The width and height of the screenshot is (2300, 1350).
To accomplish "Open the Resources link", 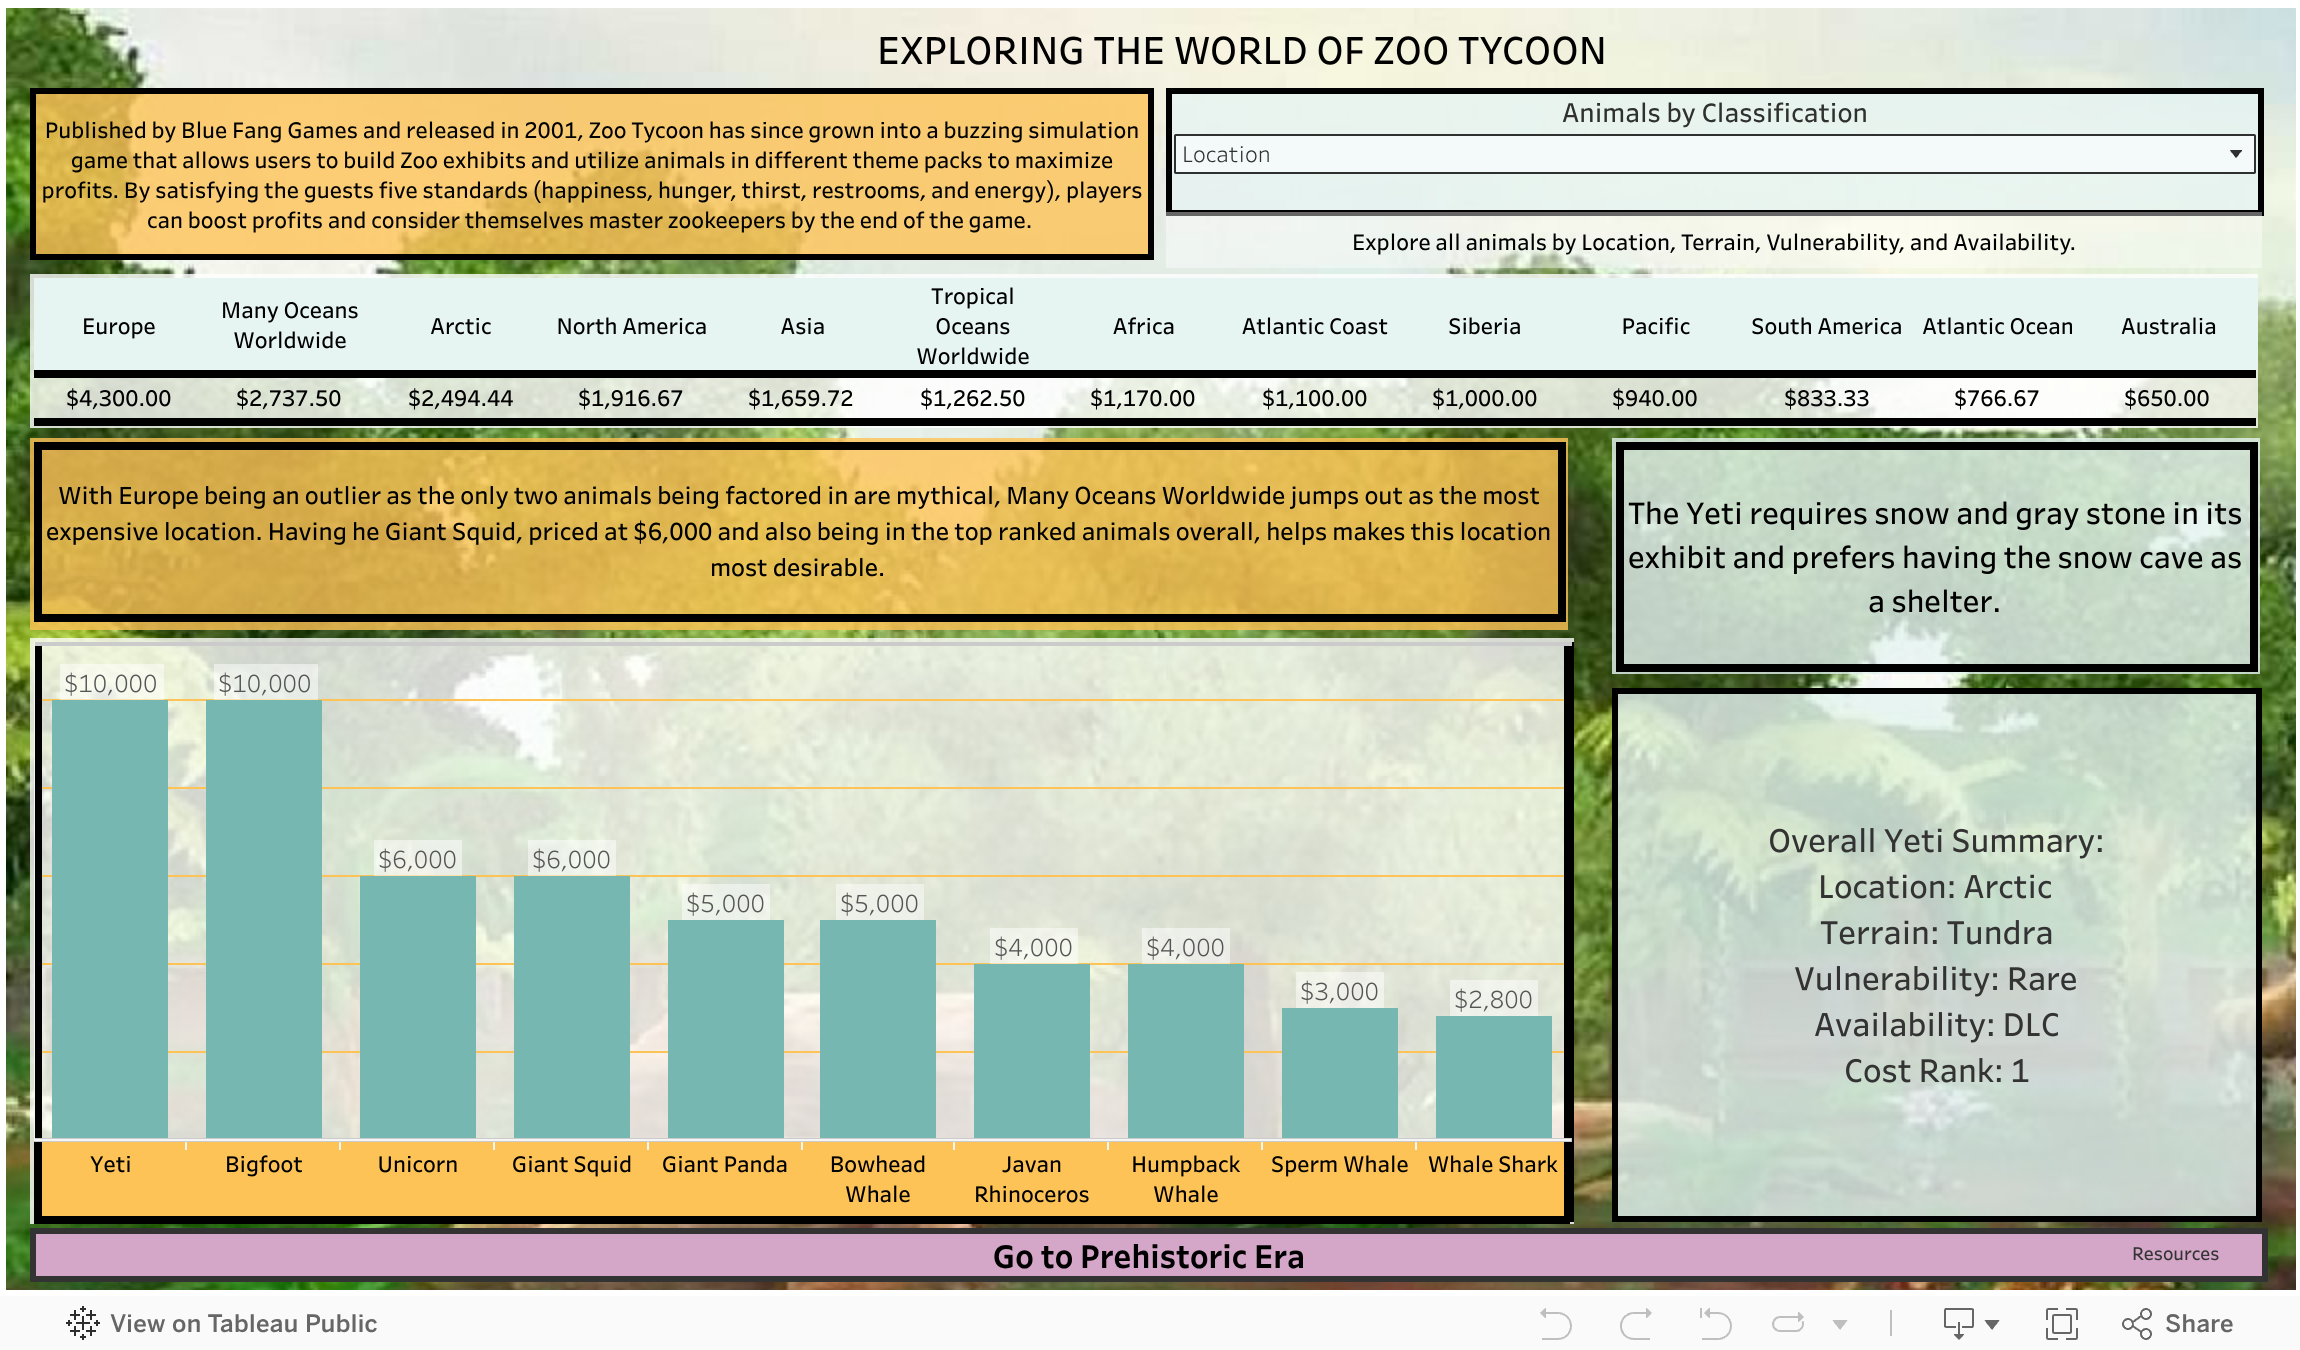I will click(x=2177, y=1253).
